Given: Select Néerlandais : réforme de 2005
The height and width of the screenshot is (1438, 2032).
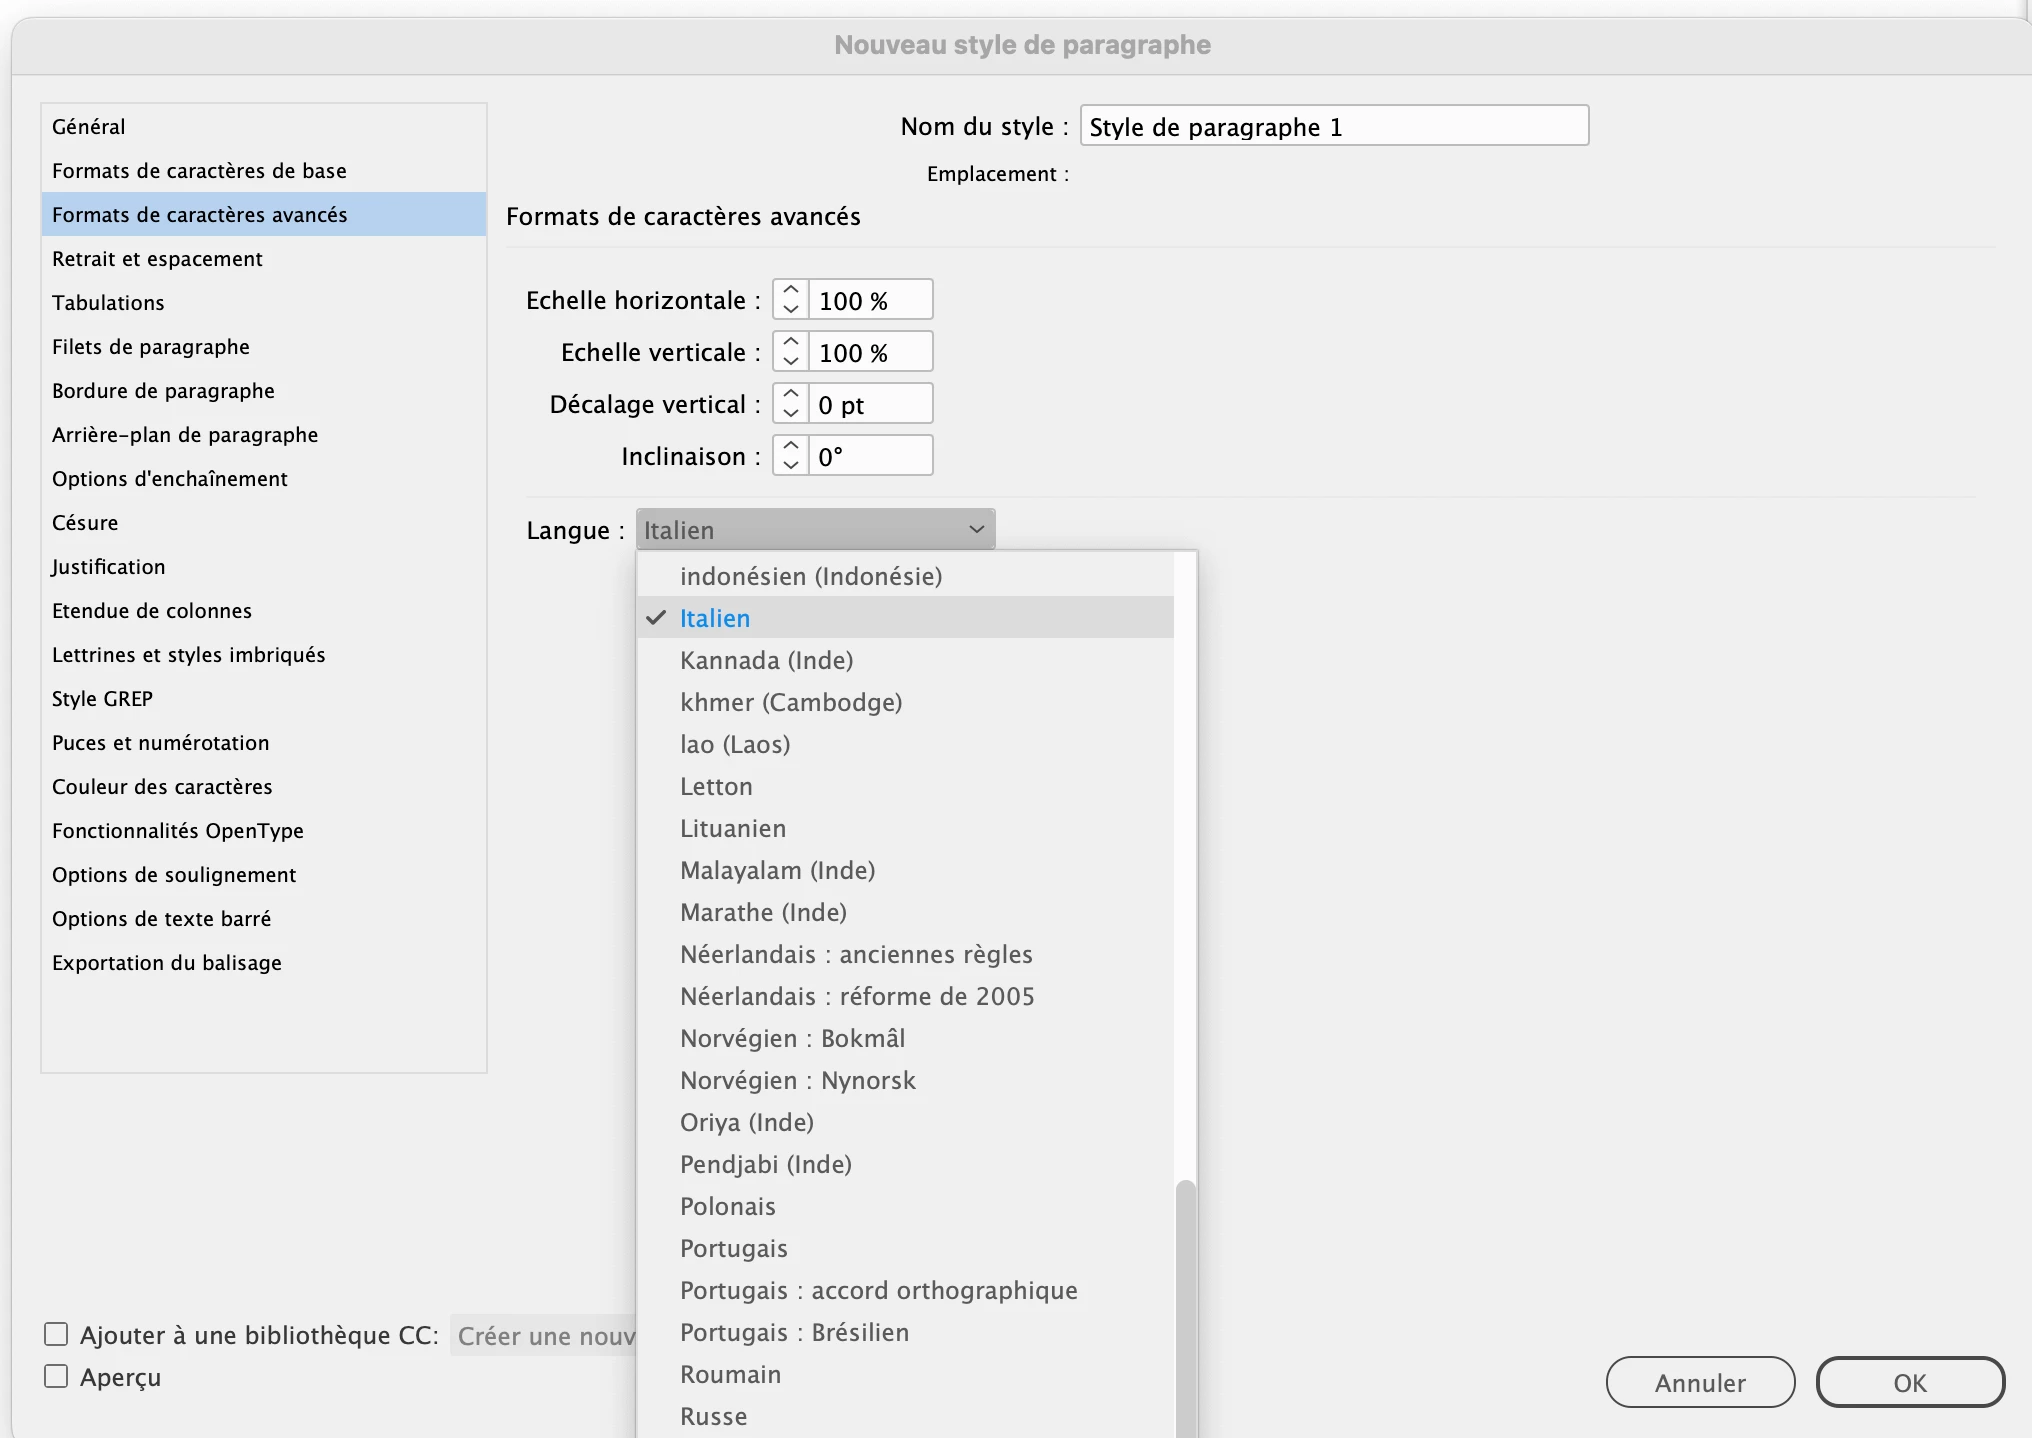Looking at the screenshot, I should [857, 996].
